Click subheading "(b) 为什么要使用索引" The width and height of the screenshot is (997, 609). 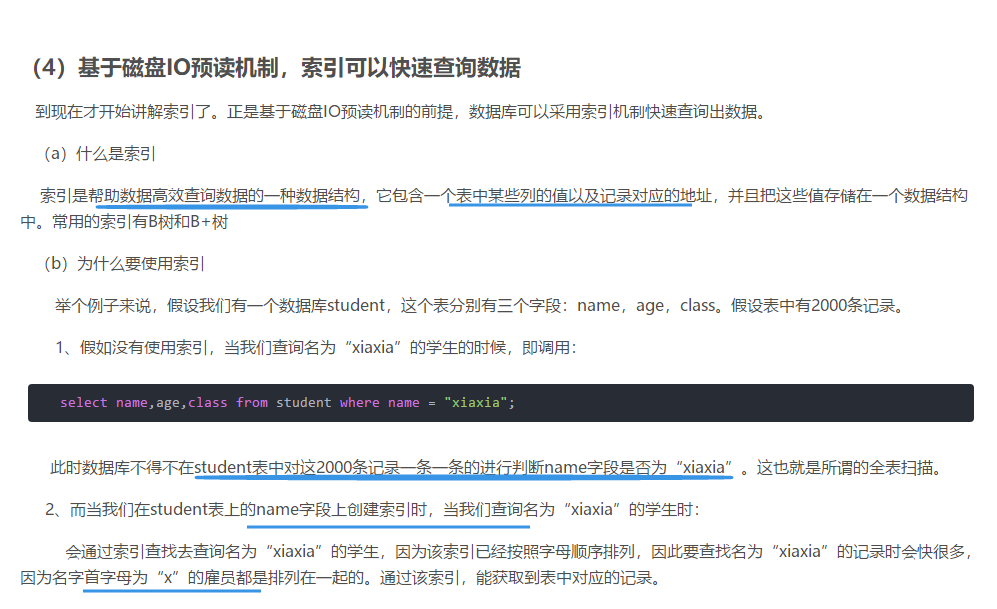pos(123,263)
